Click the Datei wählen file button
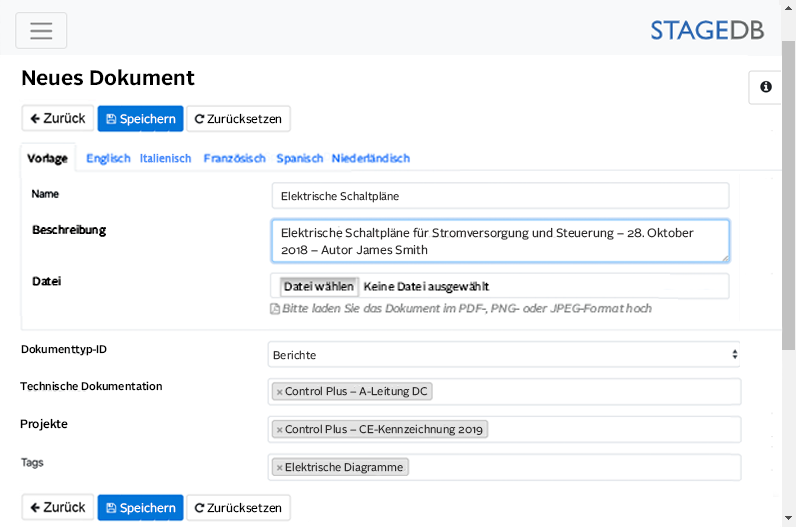The width and height of the screenshot is (796, 527). pyautogui.click(x=318, y=287)
